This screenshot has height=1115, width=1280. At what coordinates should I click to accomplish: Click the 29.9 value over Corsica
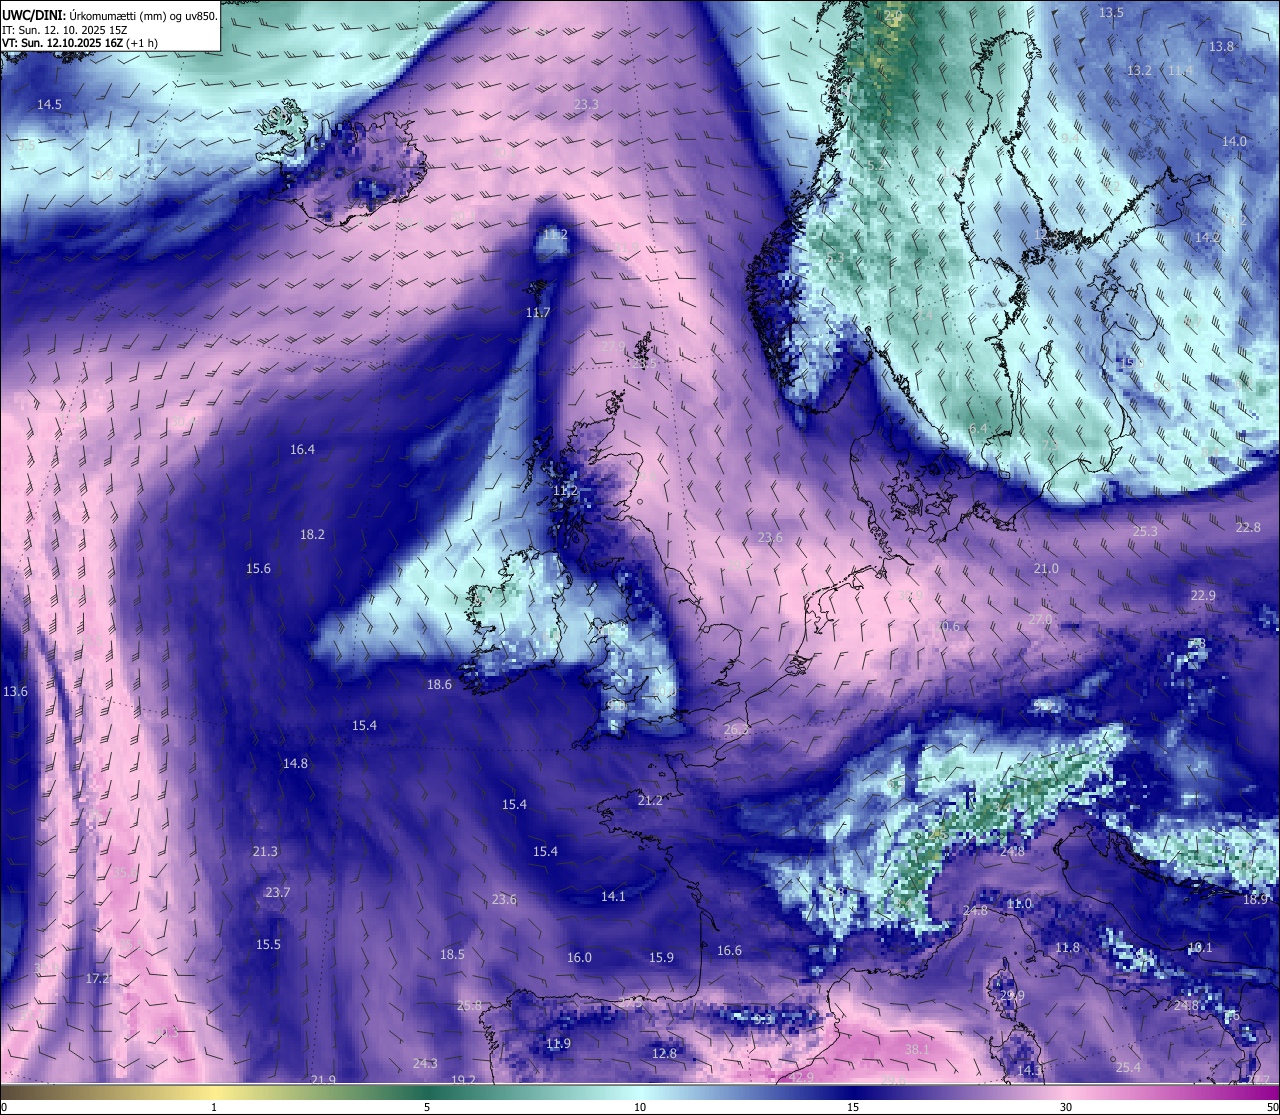[1012, 996]
